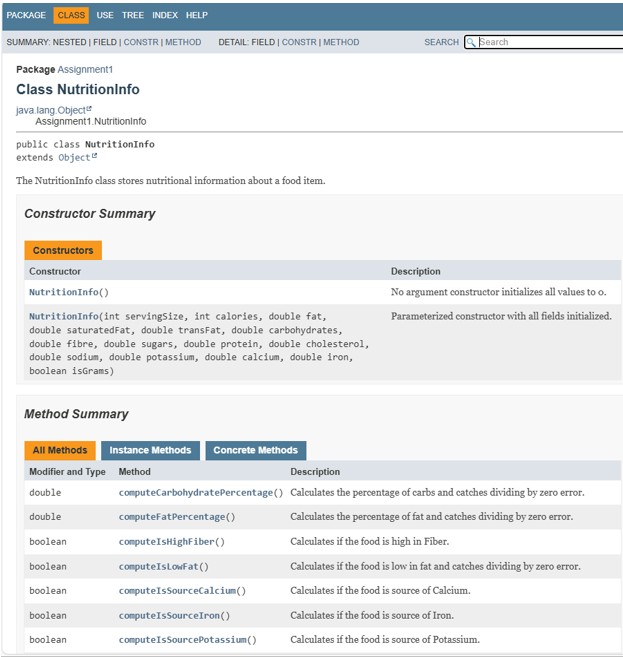Click the 'Constructor' column header

(x=55, y=272)
